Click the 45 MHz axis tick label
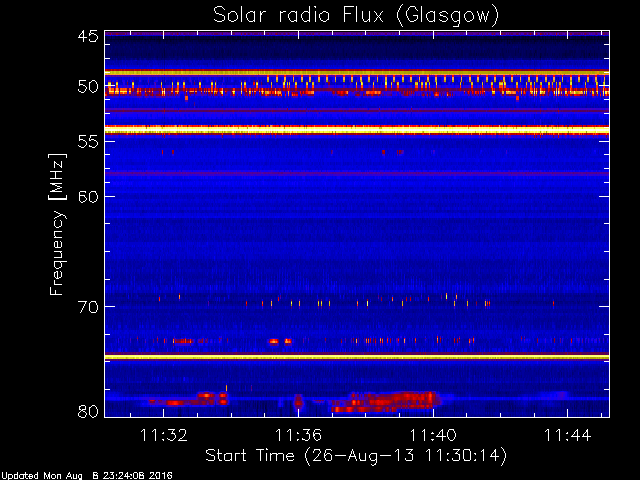This screenshot has width=640, height=480. 88,36
